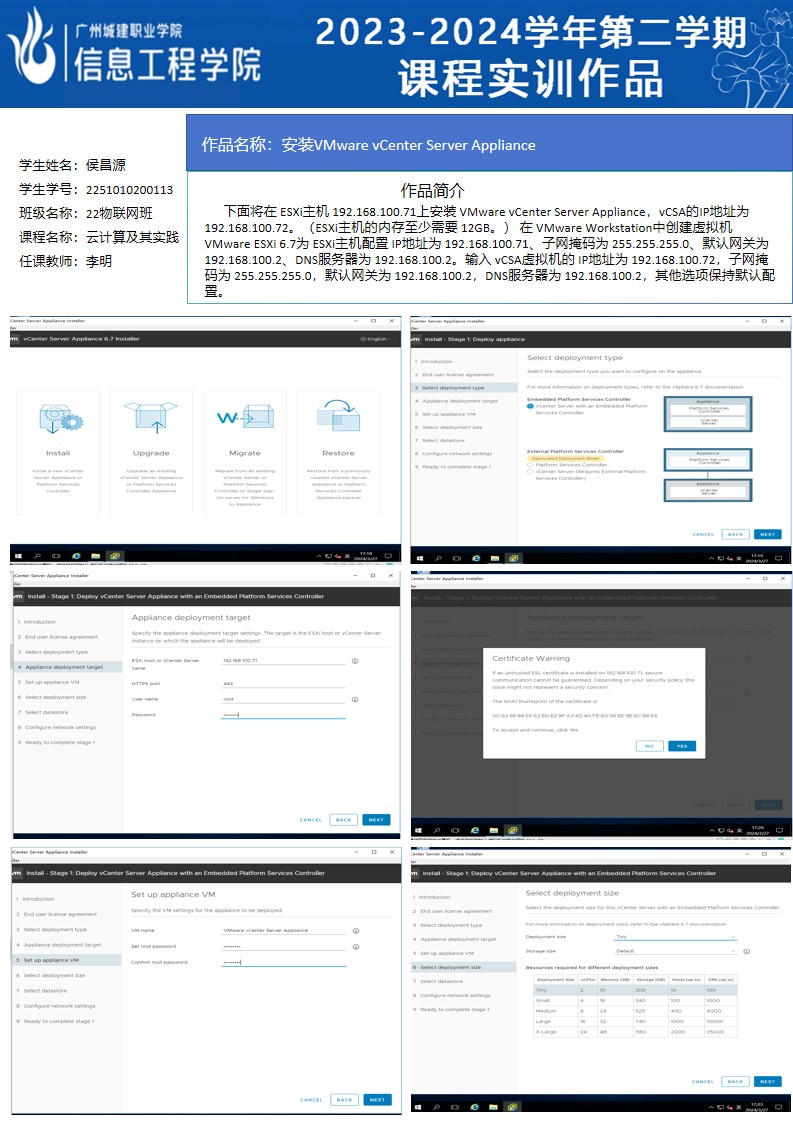793x1122 pixels.
Task: Open the Deployment size dropdown showing Tiny
Action: click(676, 937)
